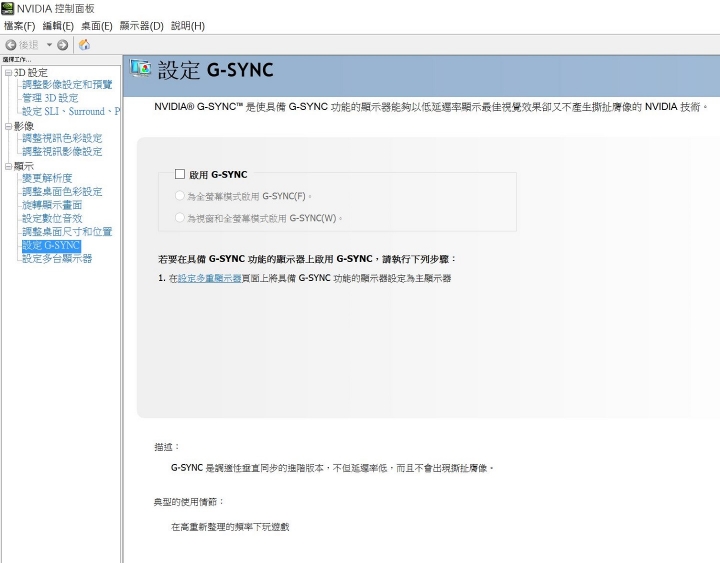This screenshot has width=720, height=563.
Task: Open 設定多台顯示器 in the tree
Action: 57,259
